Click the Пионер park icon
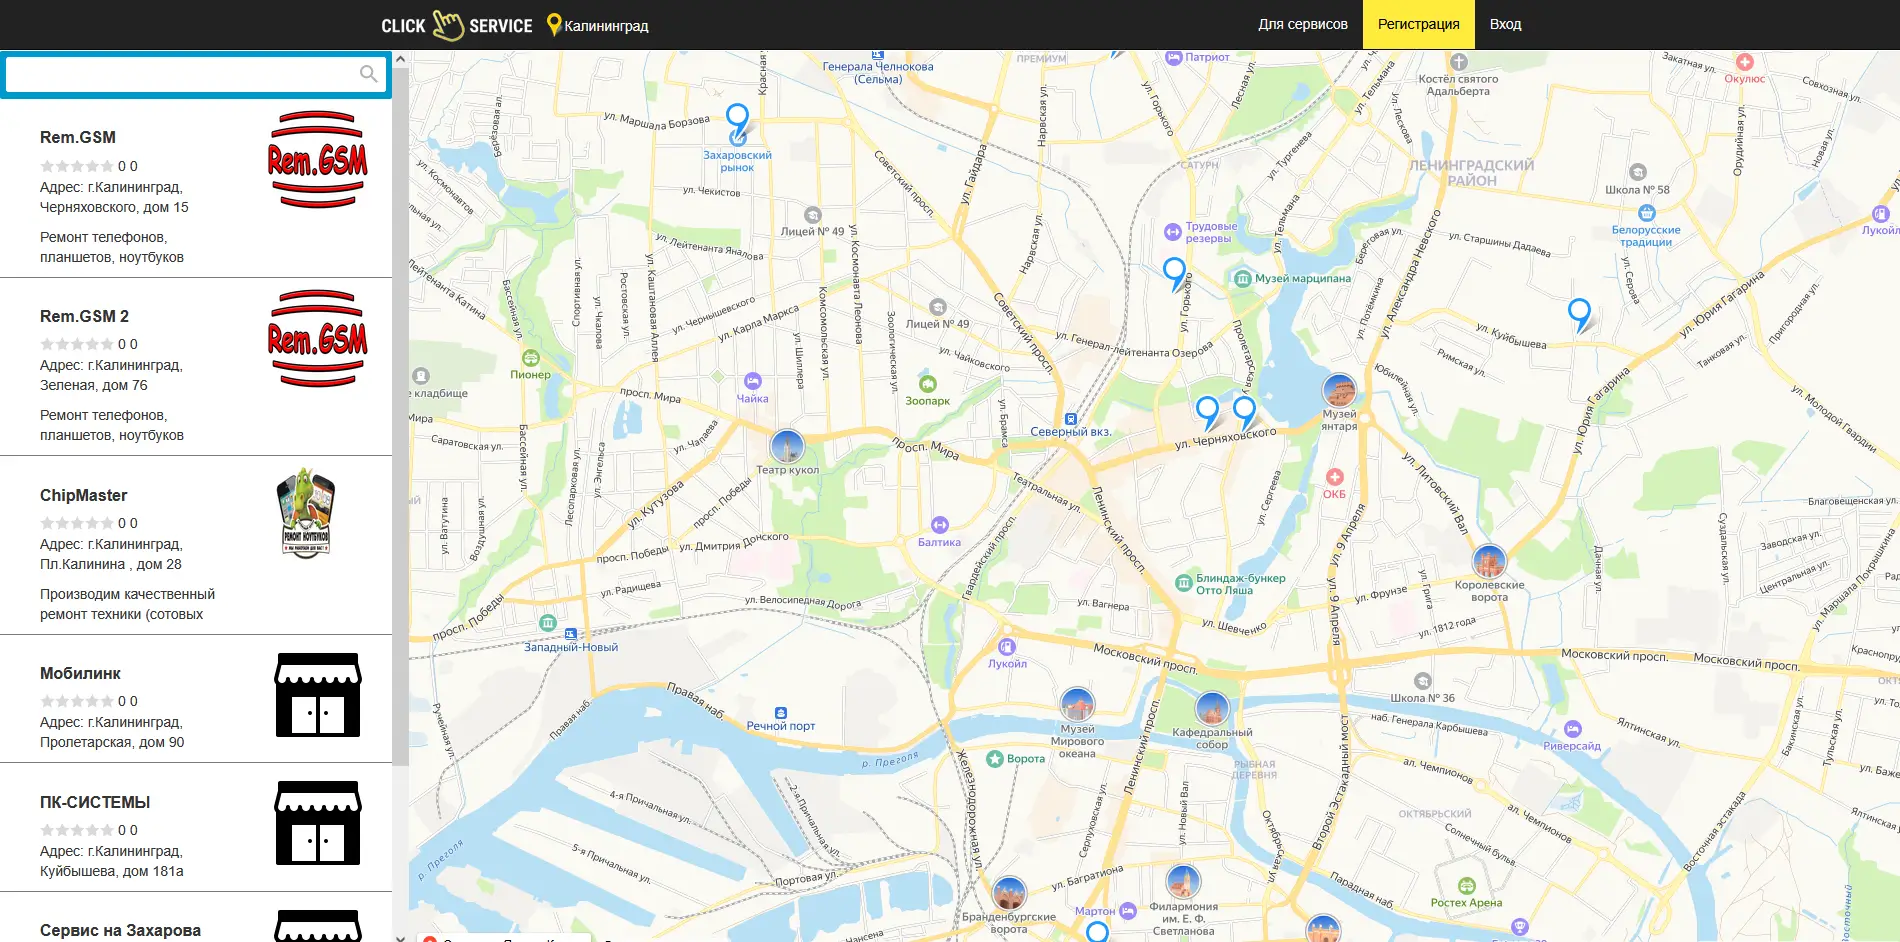 pos(531,358)
